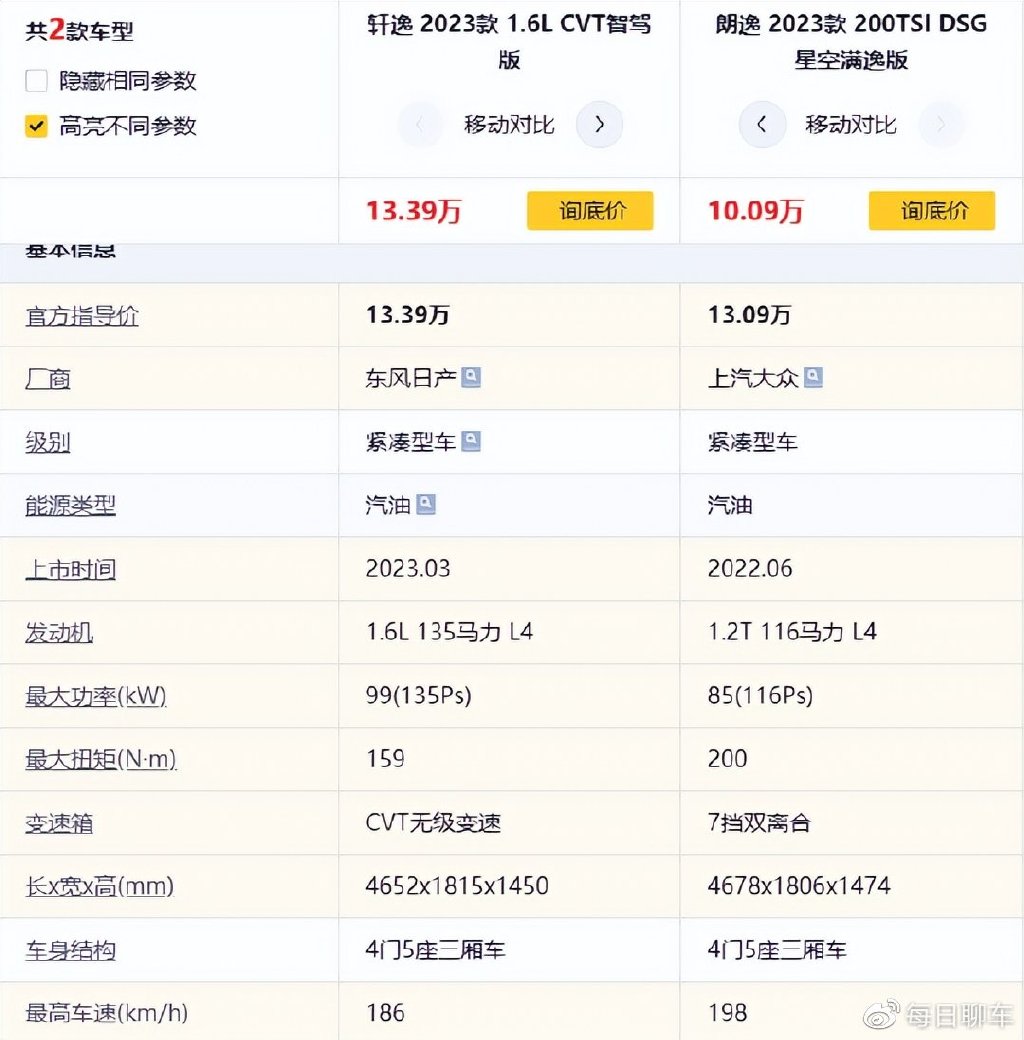Move 轩逸 column right with arrow
The height and width of the screenshot is (1040, 1024).
point(599,124)
